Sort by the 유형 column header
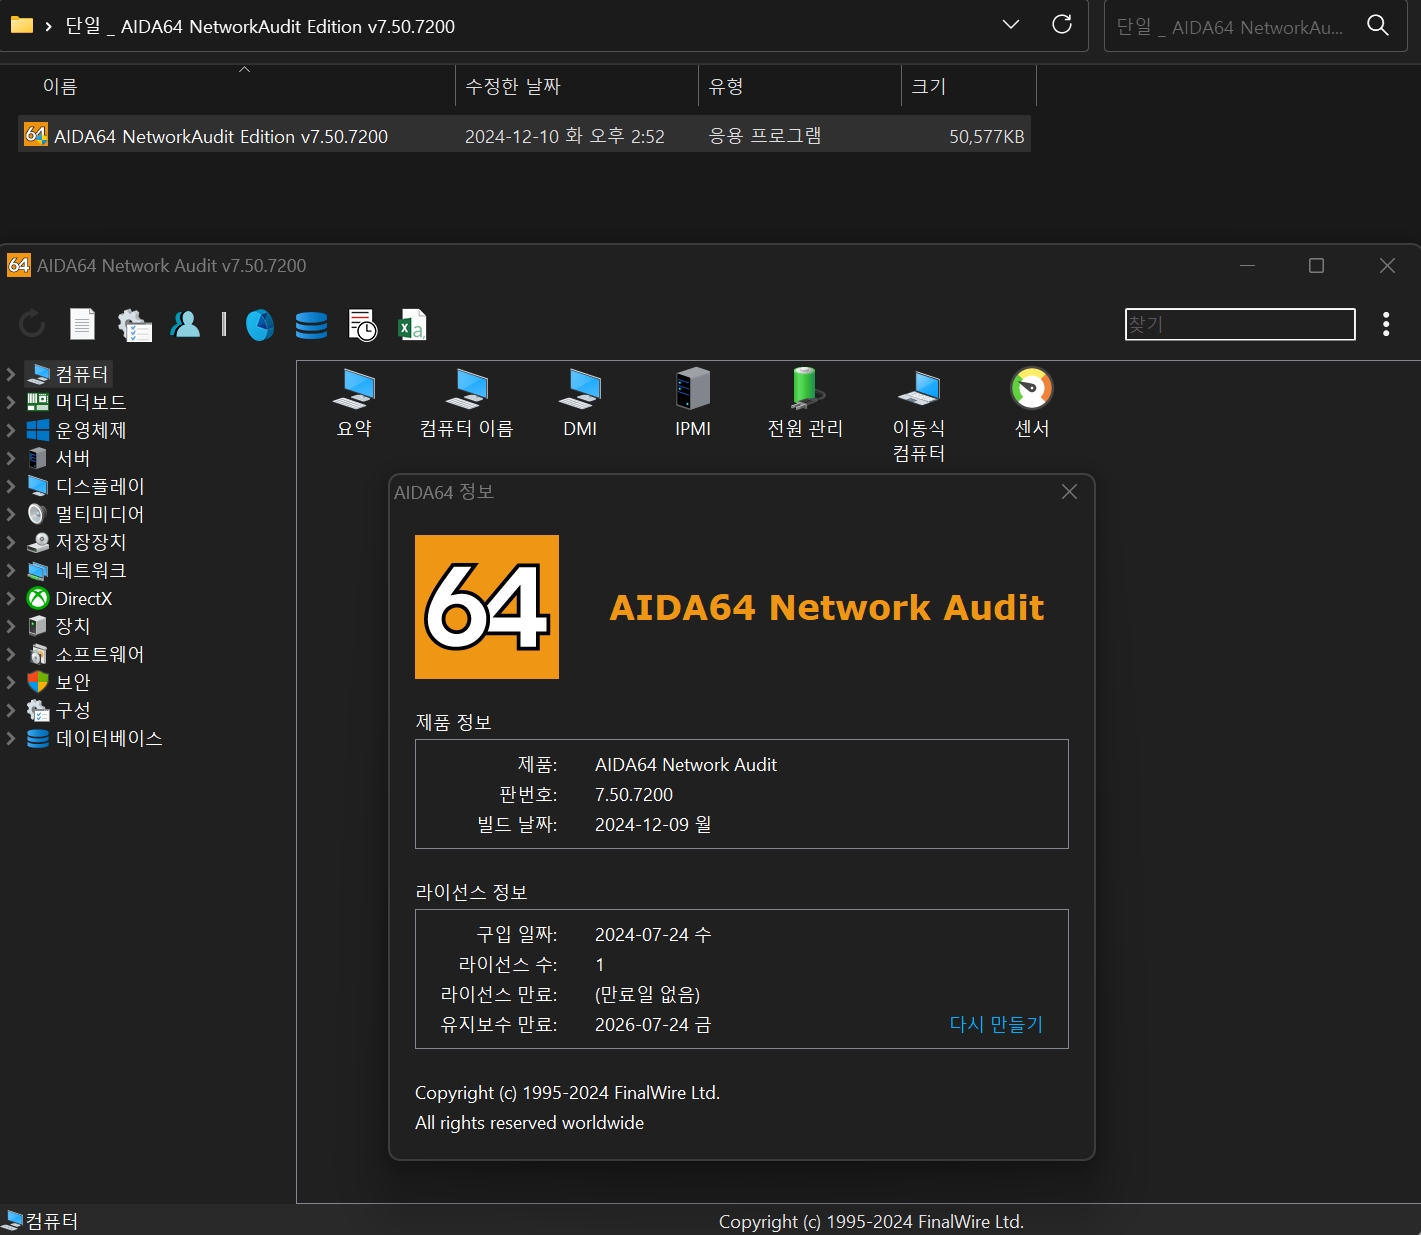The image size is (1421, 1235). [x=800, y=86]
